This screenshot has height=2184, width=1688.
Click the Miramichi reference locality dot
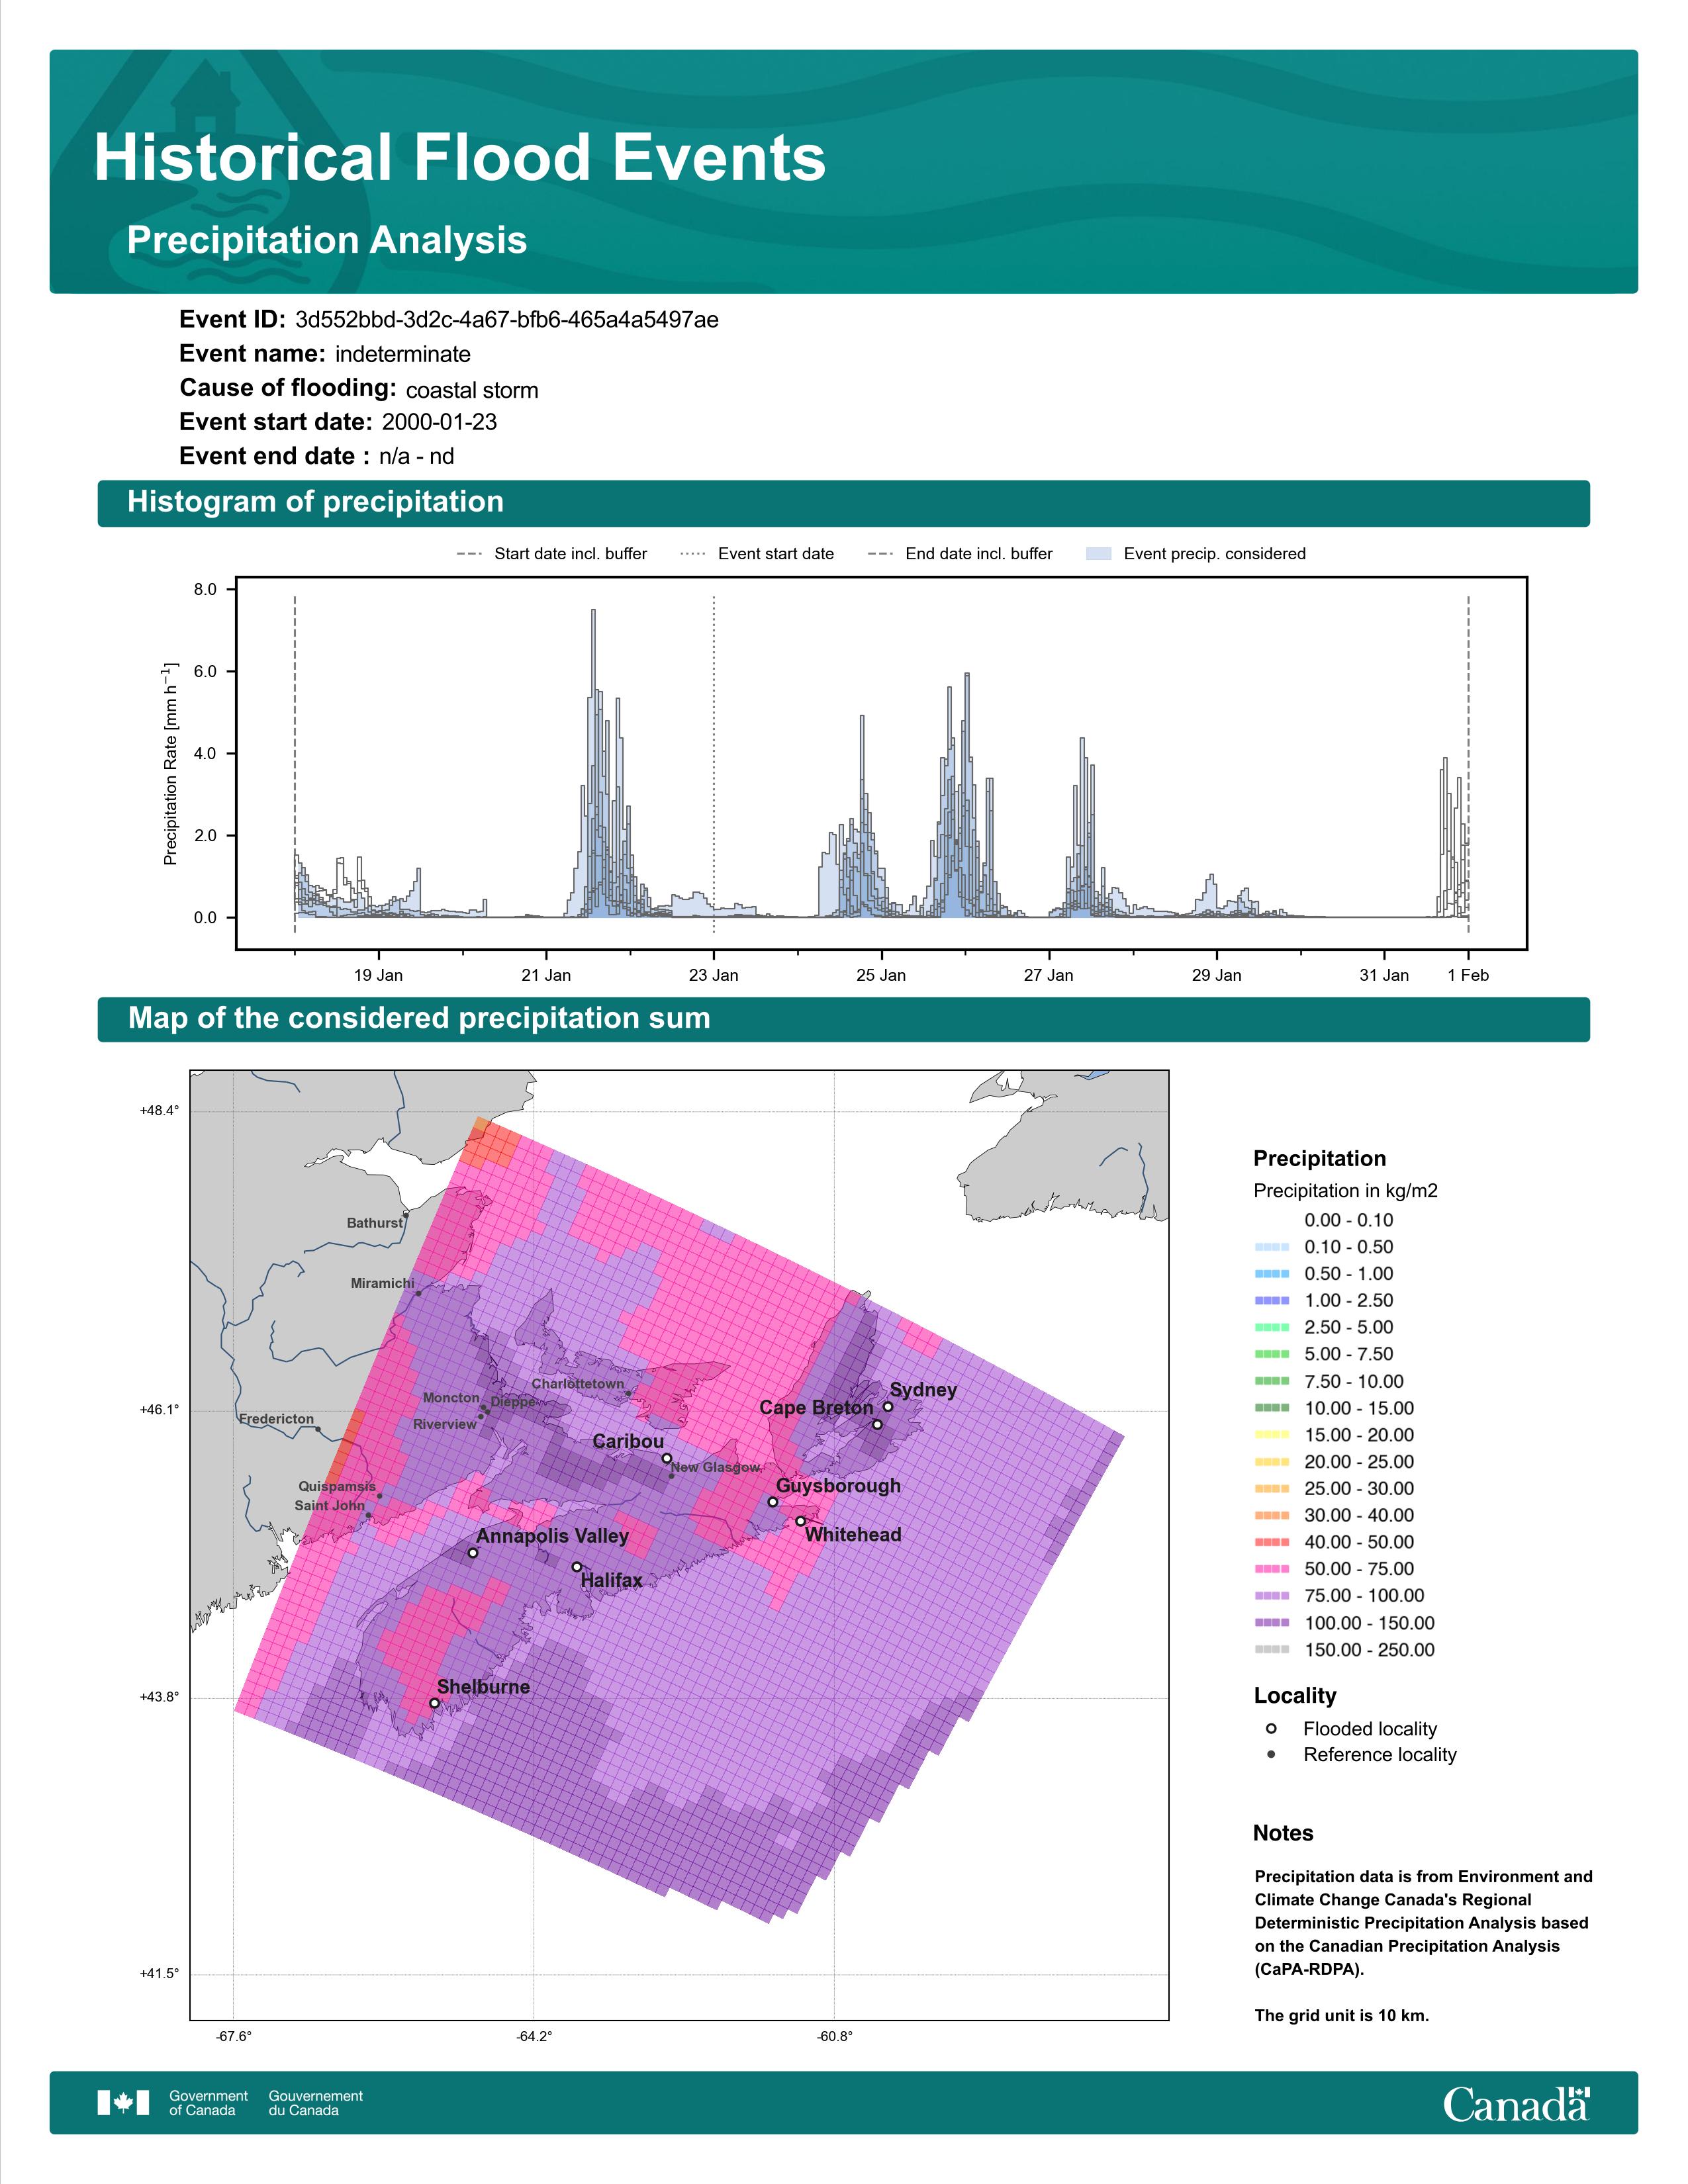[x=418, y=1294]
